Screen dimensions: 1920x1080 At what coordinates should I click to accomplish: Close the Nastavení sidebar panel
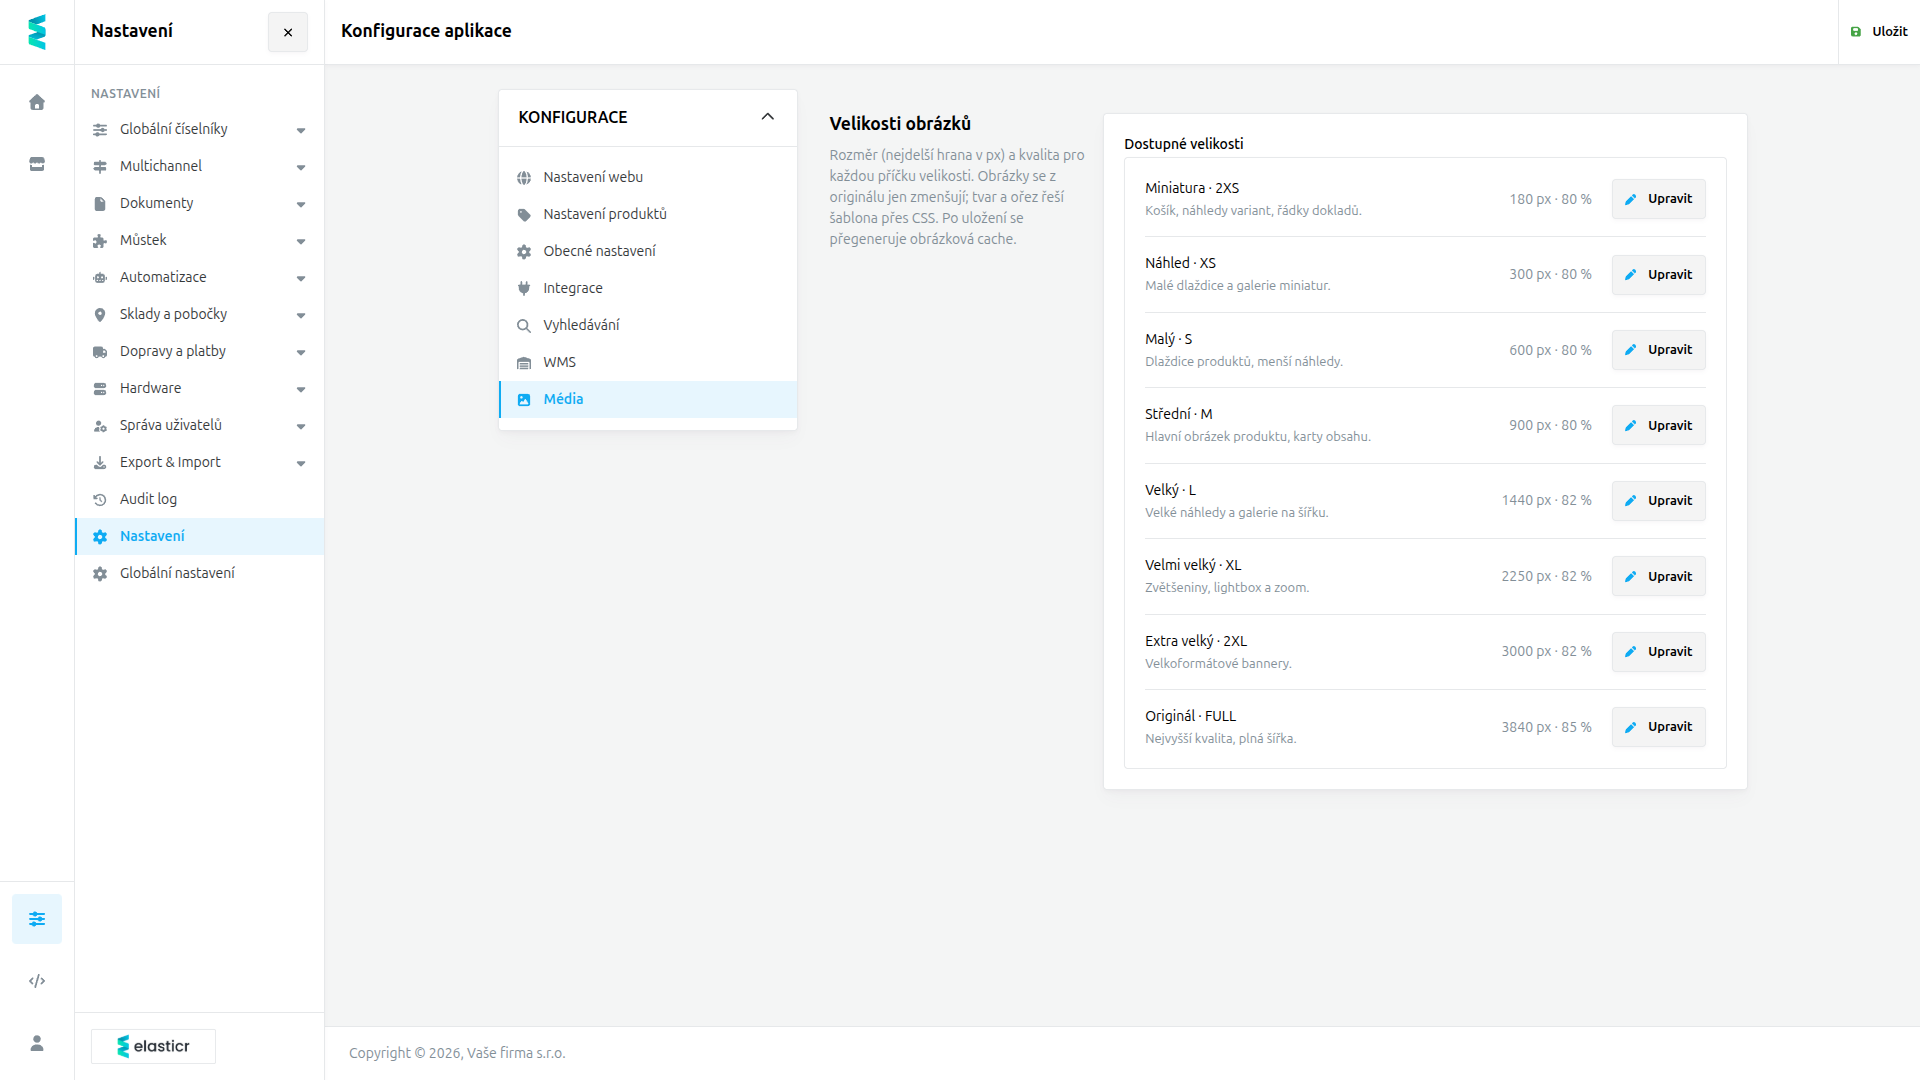tap(288, 32)
